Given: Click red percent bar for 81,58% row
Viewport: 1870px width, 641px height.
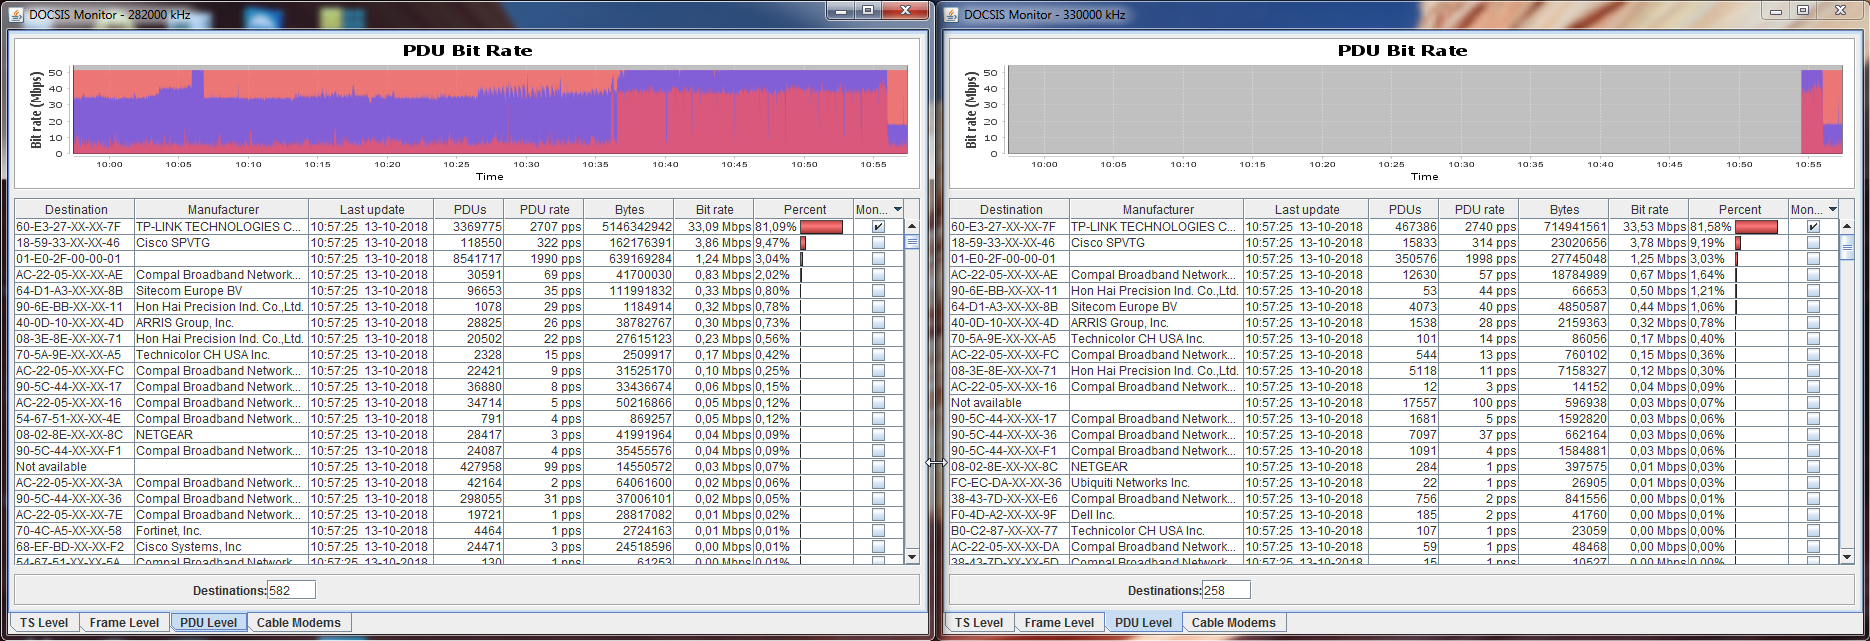Looking at the screenshot, I should 1757,227.
